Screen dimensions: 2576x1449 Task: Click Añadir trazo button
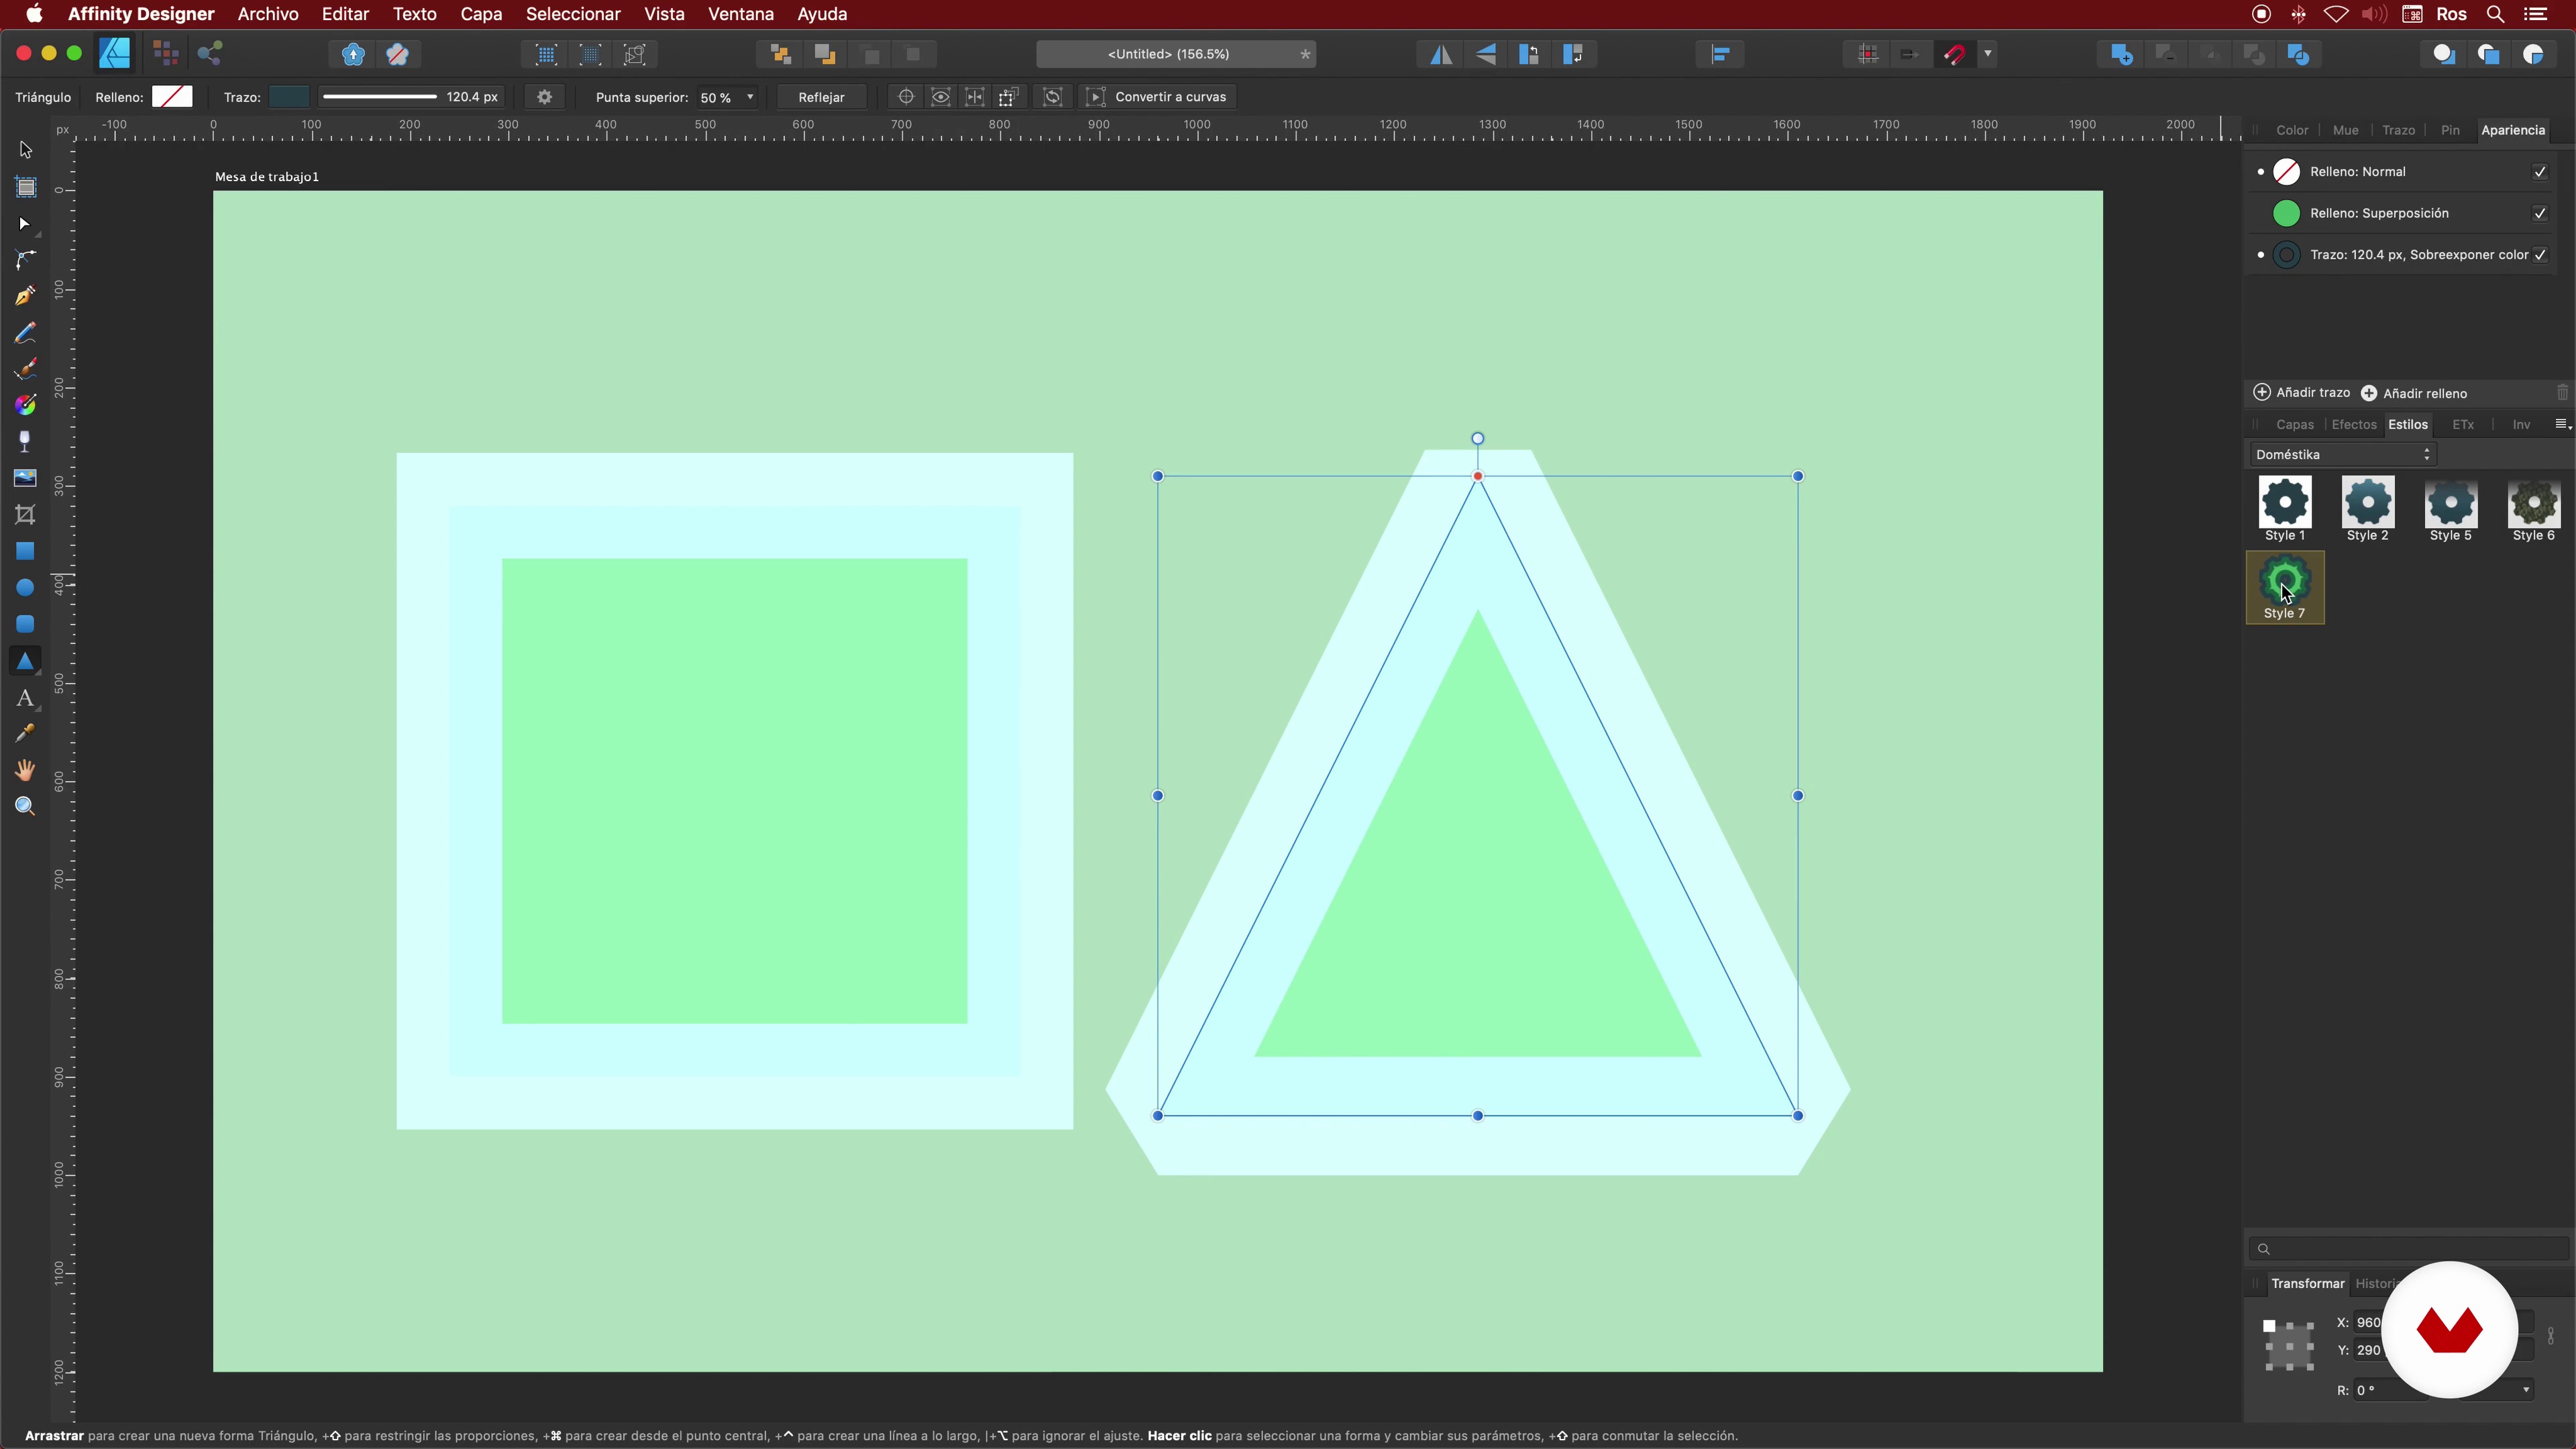coord(2302,392)
